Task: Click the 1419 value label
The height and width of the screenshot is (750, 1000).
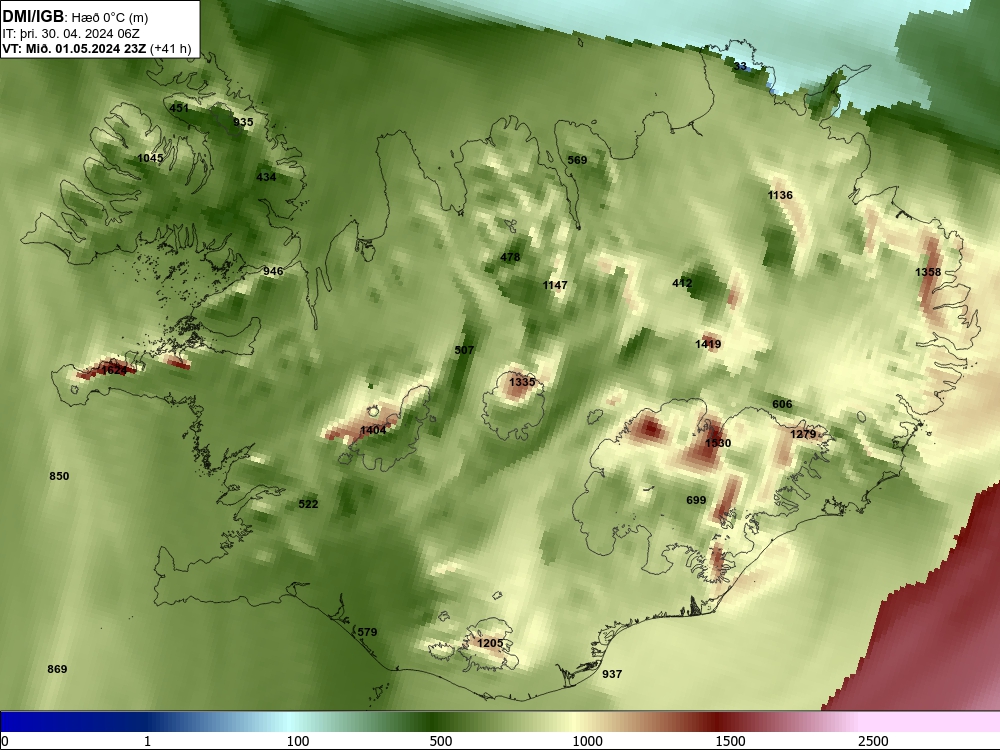Action: 708,344
